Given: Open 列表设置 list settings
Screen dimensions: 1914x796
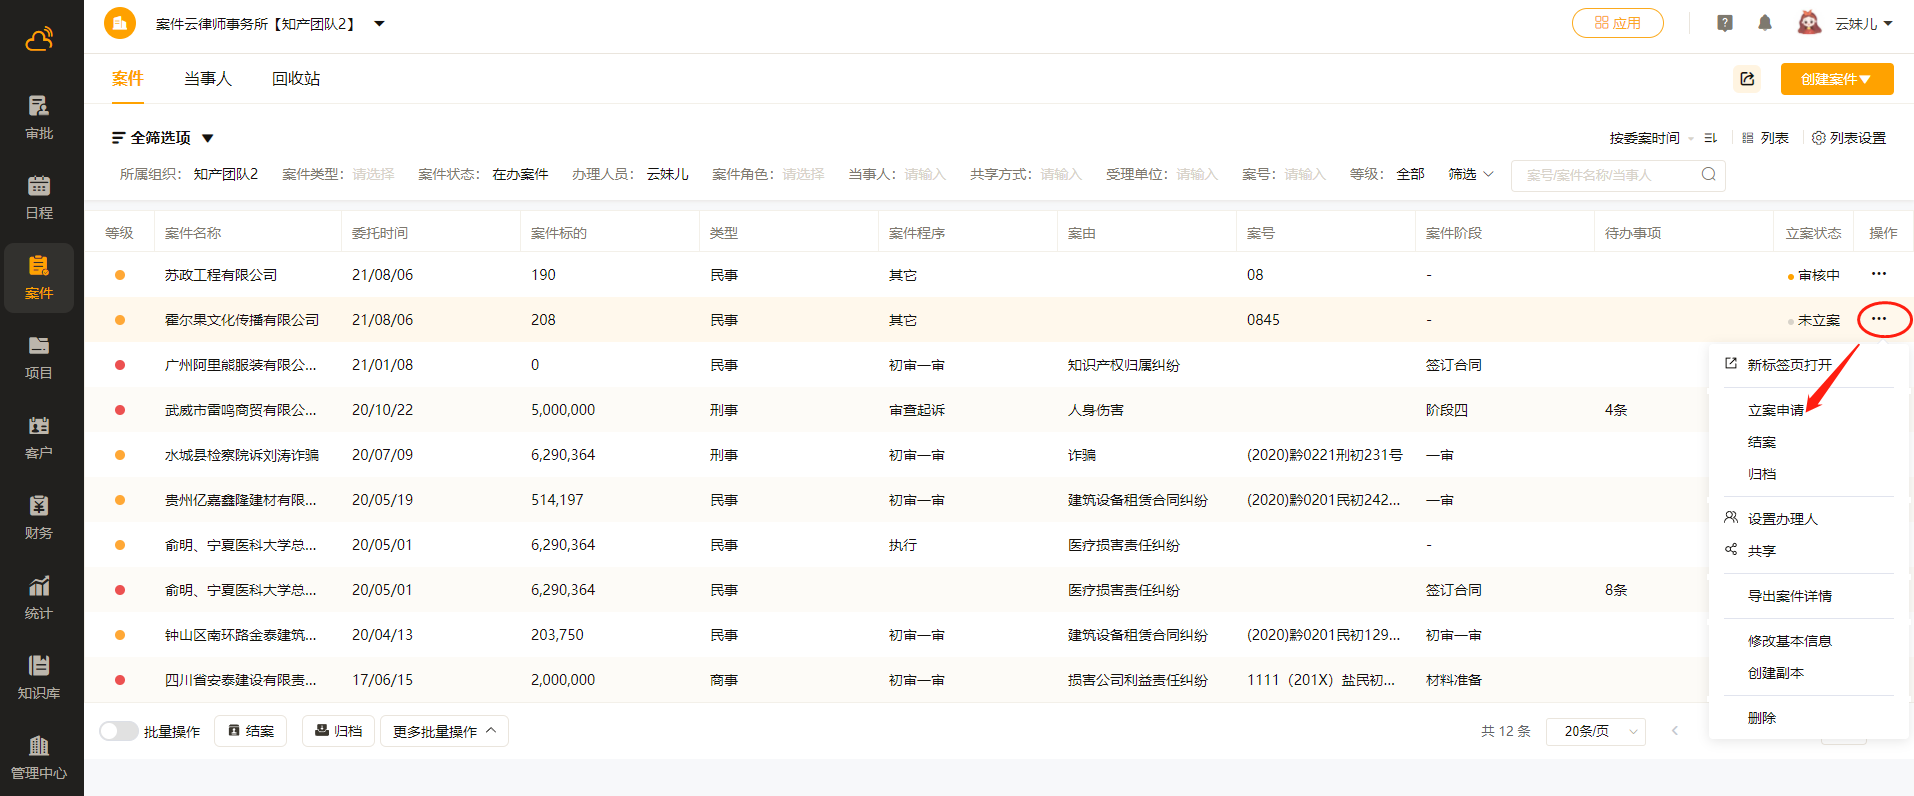Looking at the screenshot, I should click(x=1849, y=138).
